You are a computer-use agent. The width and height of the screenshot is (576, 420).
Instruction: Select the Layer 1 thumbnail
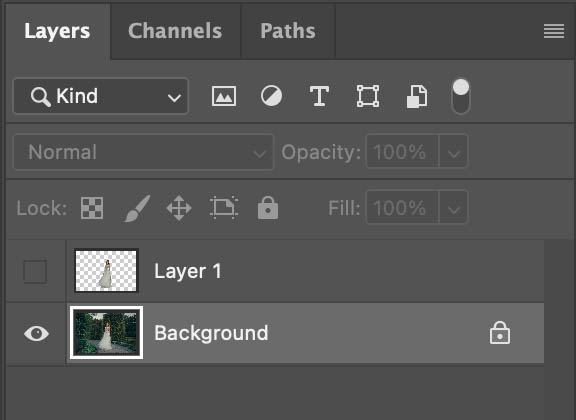point(106,271)
